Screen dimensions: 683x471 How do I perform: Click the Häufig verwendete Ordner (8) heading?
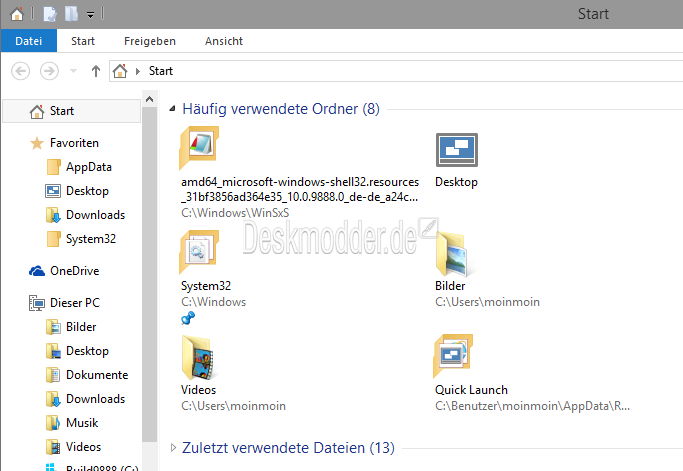coord(281,108)
